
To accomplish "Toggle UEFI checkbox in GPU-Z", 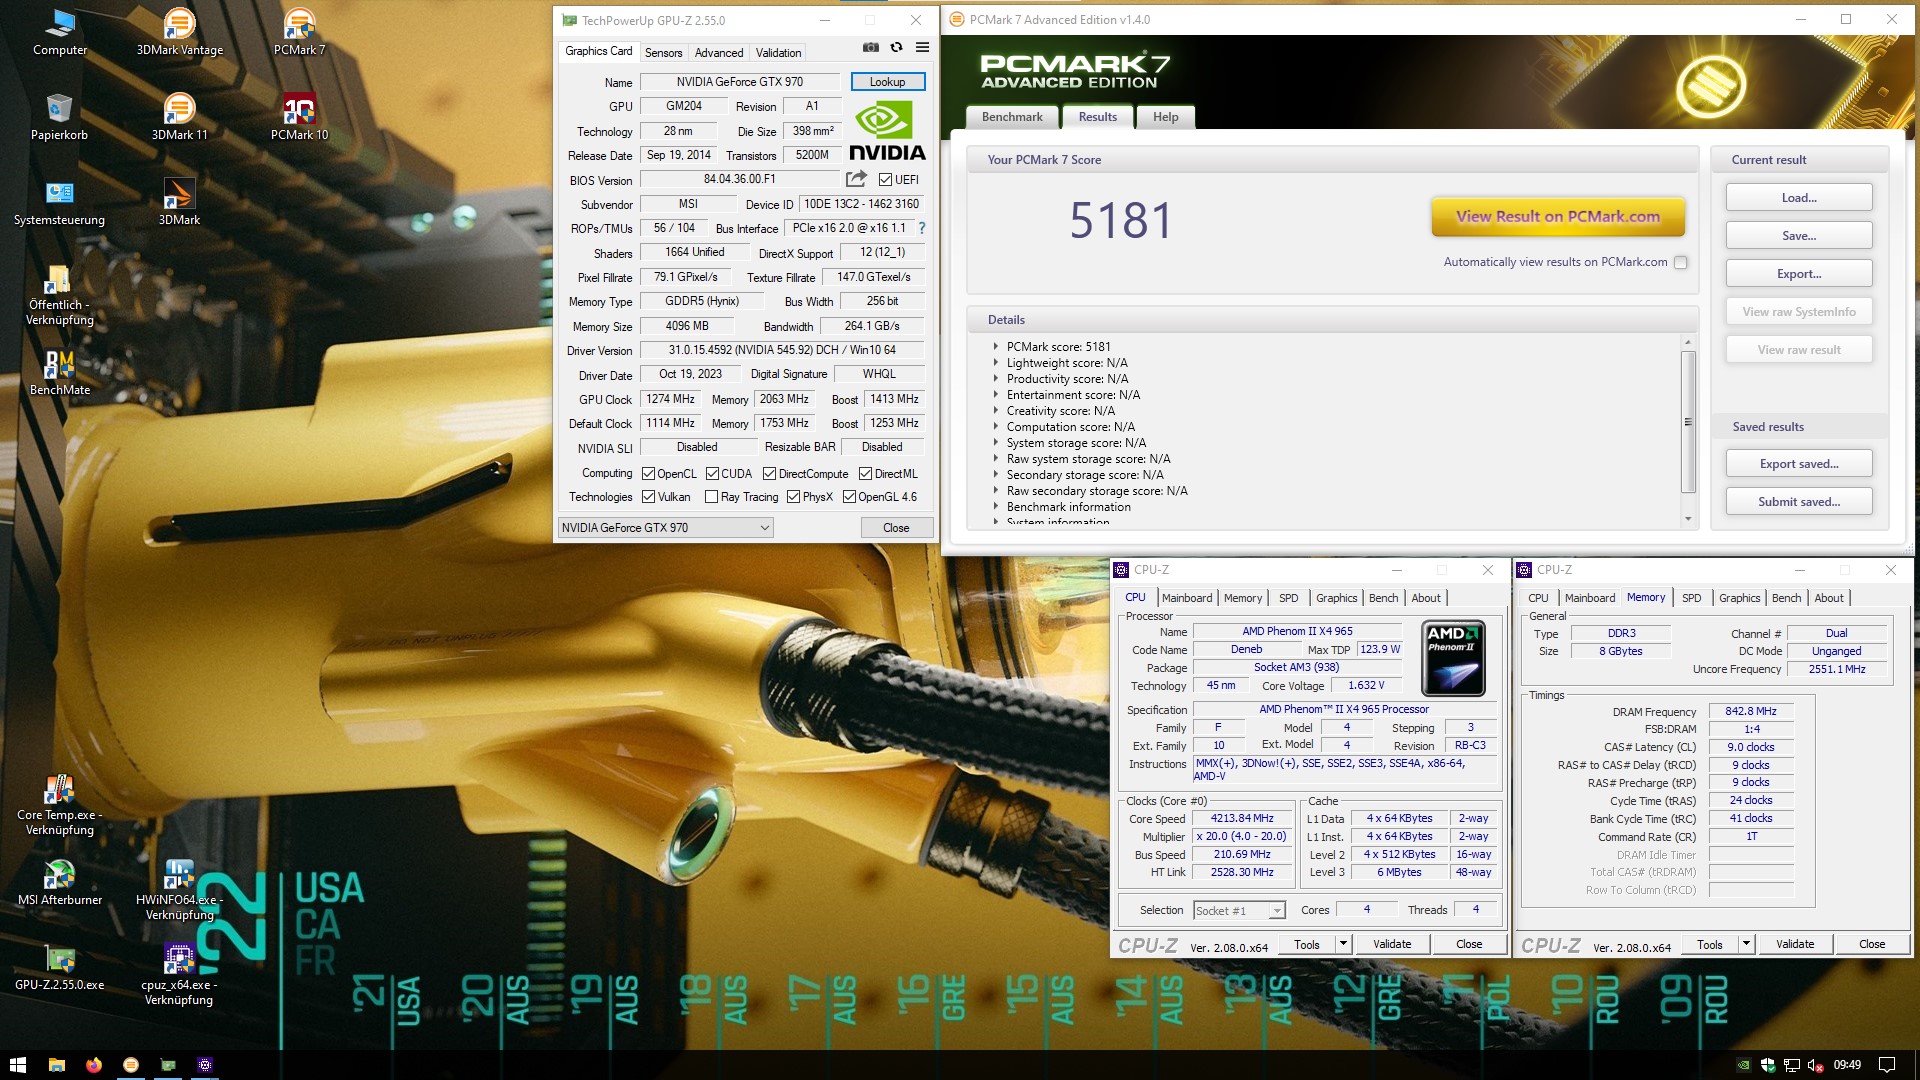I will pyautogui.click(x=885, y=180).
